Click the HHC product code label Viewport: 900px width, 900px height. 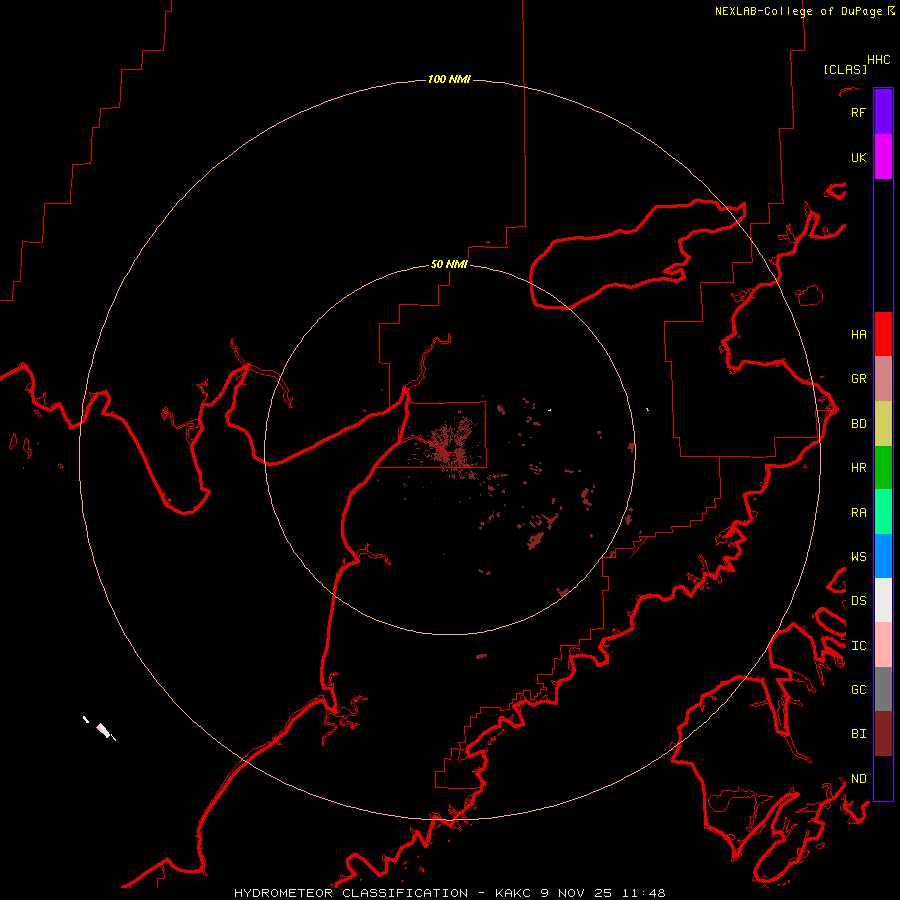pos(878,60)
